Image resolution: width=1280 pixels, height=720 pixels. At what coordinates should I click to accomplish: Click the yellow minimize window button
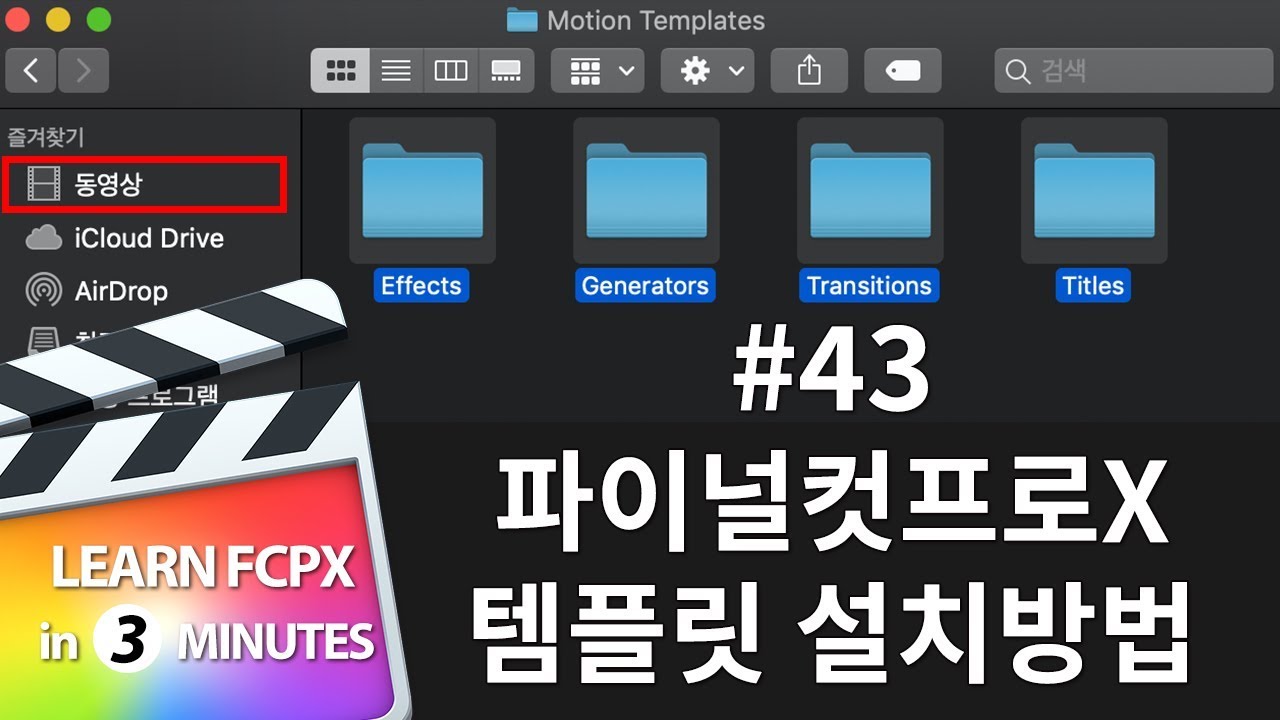59,19
